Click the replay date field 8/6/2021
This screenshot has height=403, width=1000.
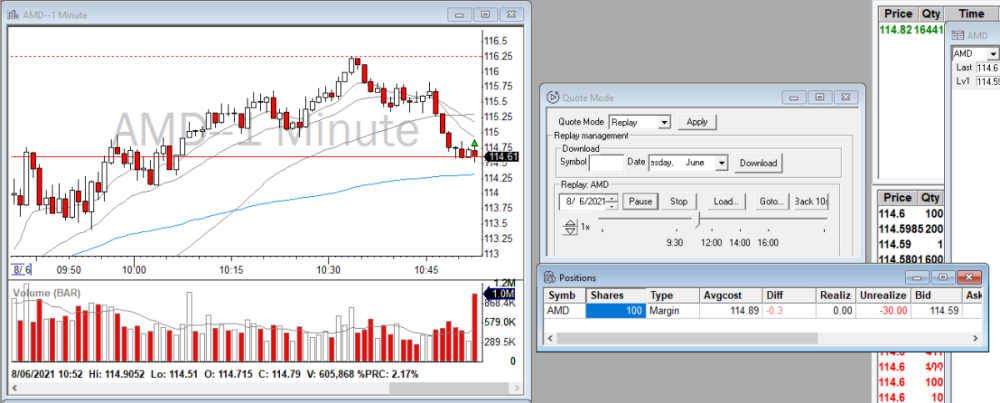click(582, 202)
